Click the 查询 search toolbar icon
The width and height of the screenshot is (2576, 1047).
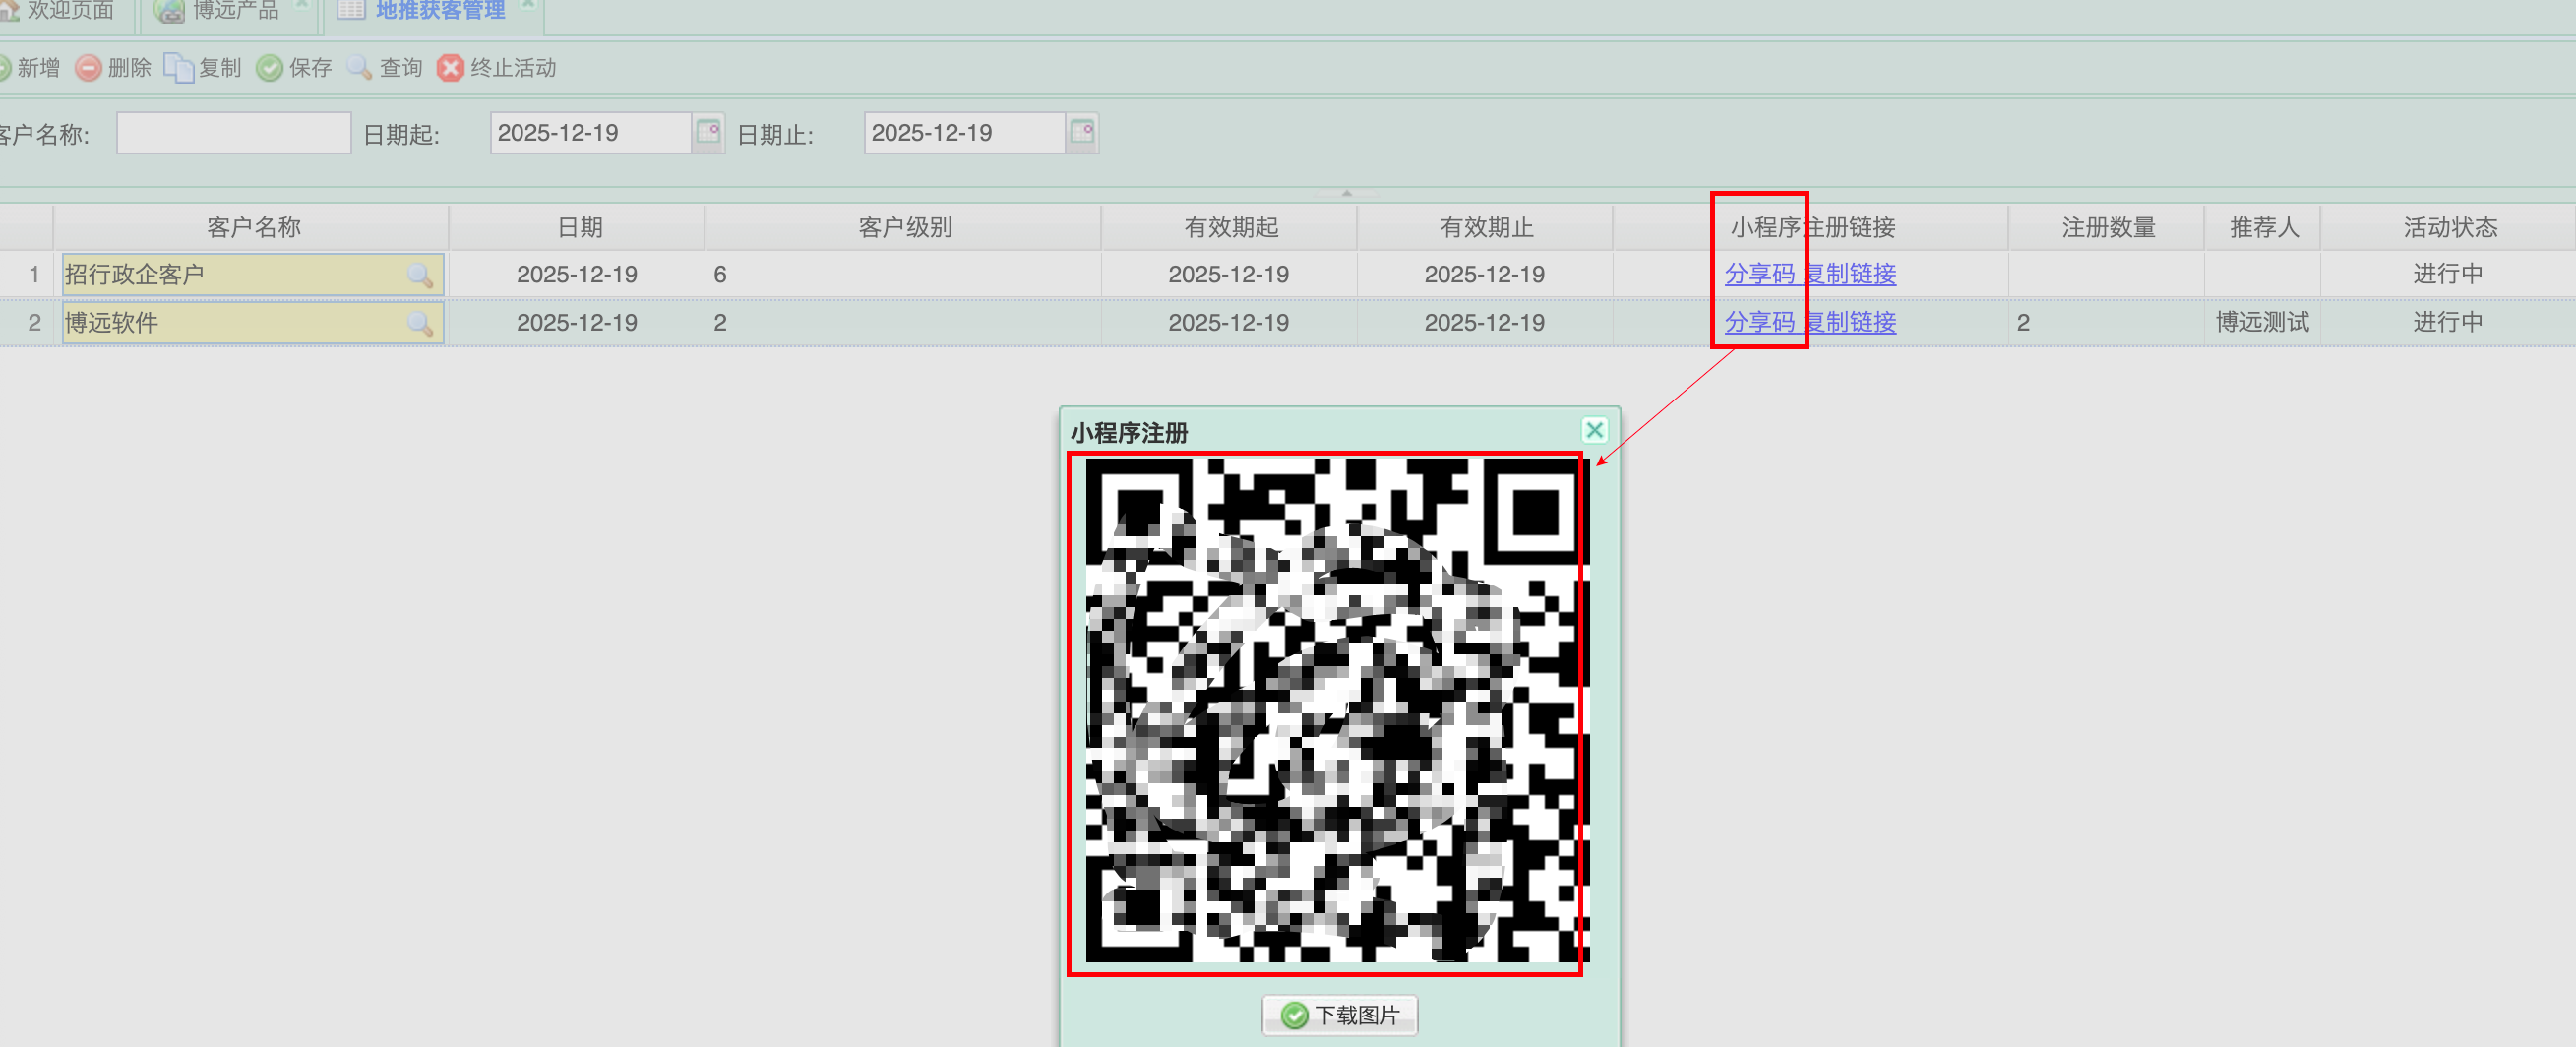[x=359, y=68]
